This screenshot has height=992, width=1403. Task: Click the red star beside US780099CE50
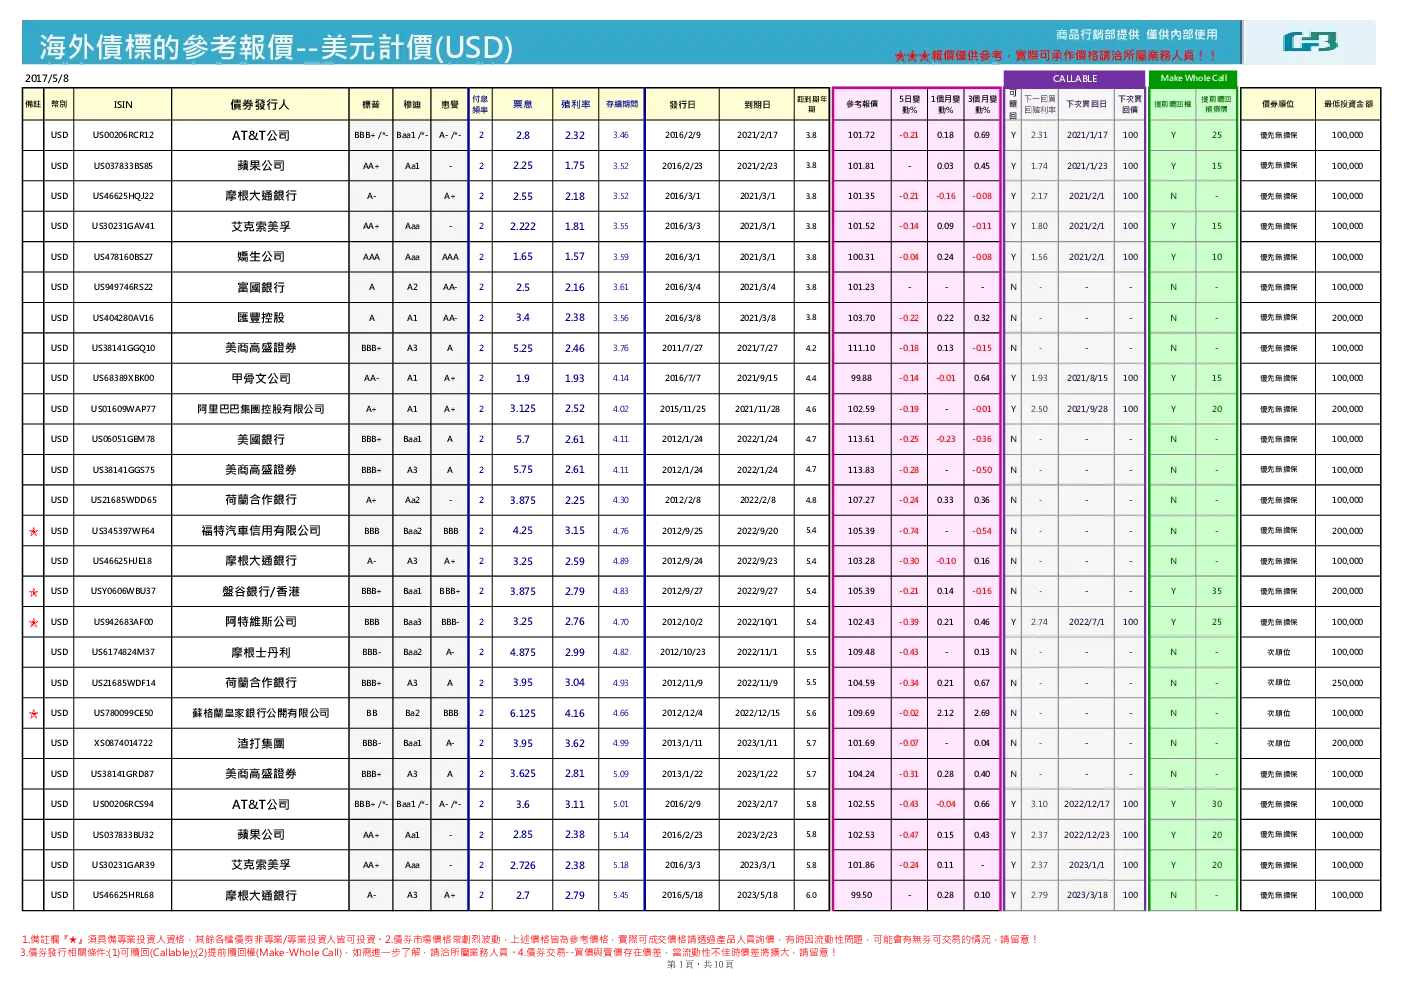pyautogui.click(x=33, y=714)
